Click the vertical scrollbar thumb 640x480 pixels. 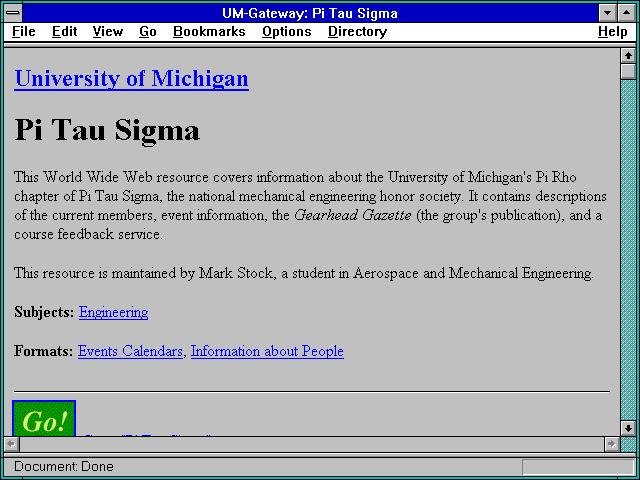[628, 71]
